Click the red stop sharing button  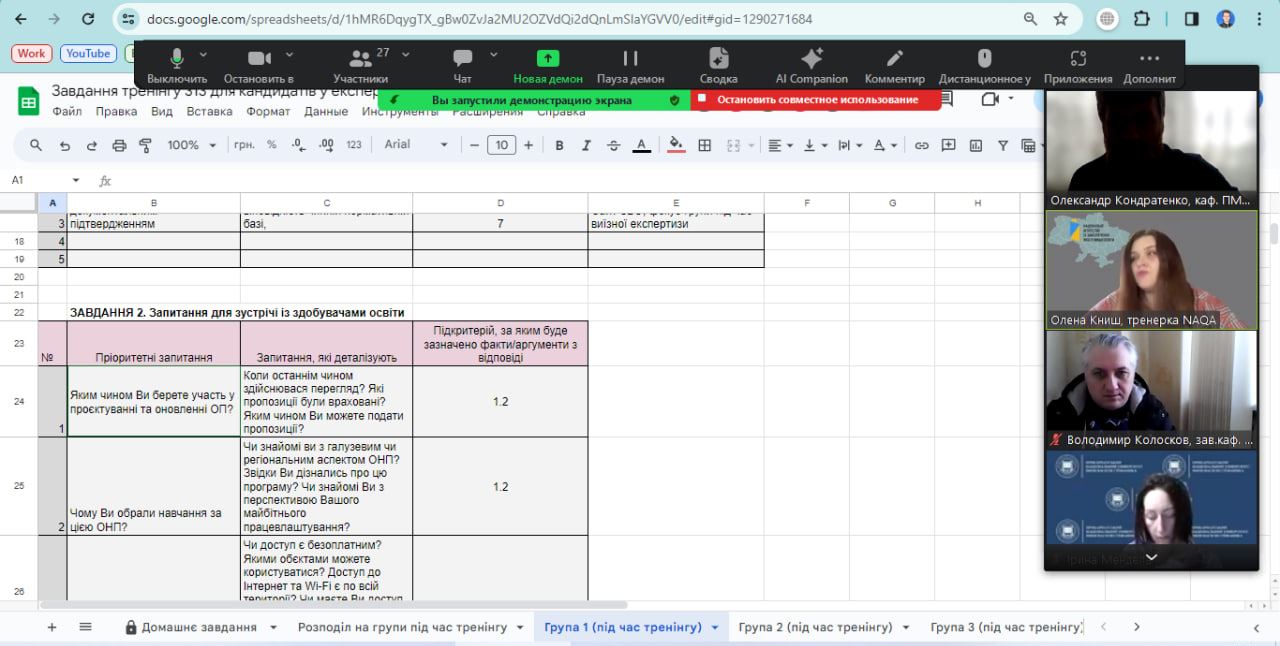tap(815, 100)
